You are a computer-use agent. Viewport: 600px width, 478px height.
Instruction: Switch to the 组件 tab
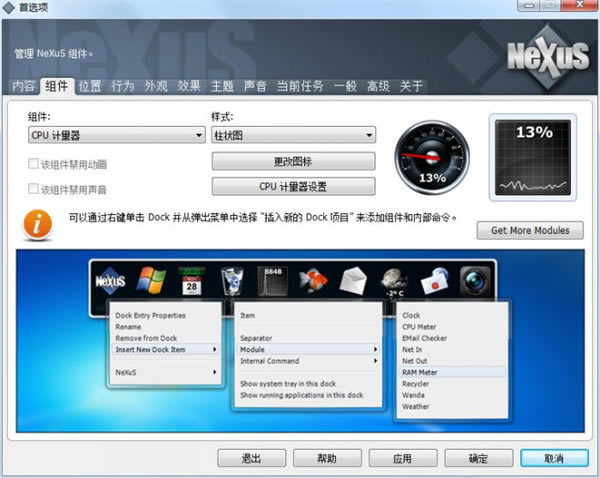(57, 86)
